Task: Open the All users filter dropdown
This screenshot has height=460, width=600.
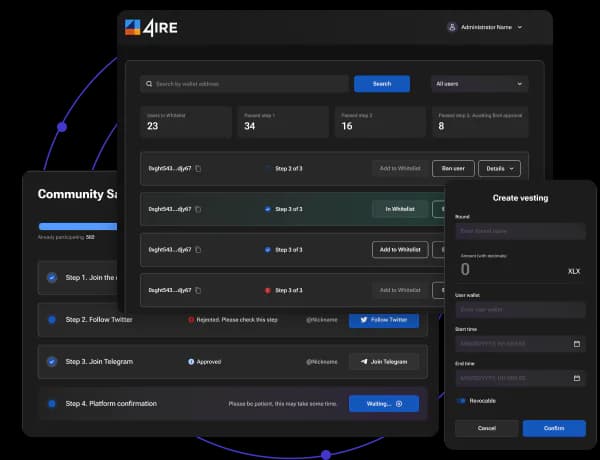Action: [x=479, y=84]
